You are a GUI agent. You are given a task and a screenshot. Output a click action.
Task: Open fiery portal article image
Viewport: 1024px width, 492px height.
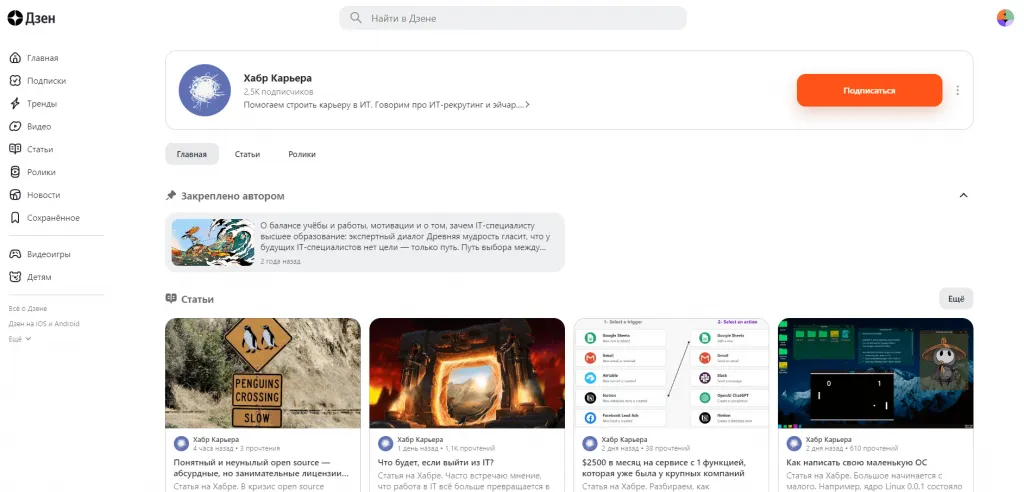click(467, 373)
